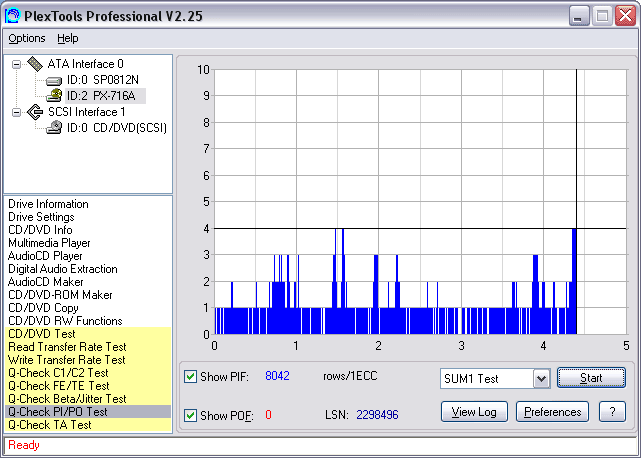Screen dimensions: 641x458
Task: Click the PIF value 8042
Action: tap(277, 376)
